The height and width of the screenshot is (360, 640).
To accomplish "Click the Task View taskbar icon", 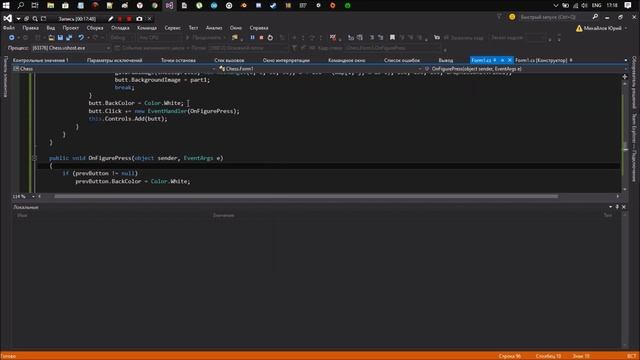I will pos(35,5).
